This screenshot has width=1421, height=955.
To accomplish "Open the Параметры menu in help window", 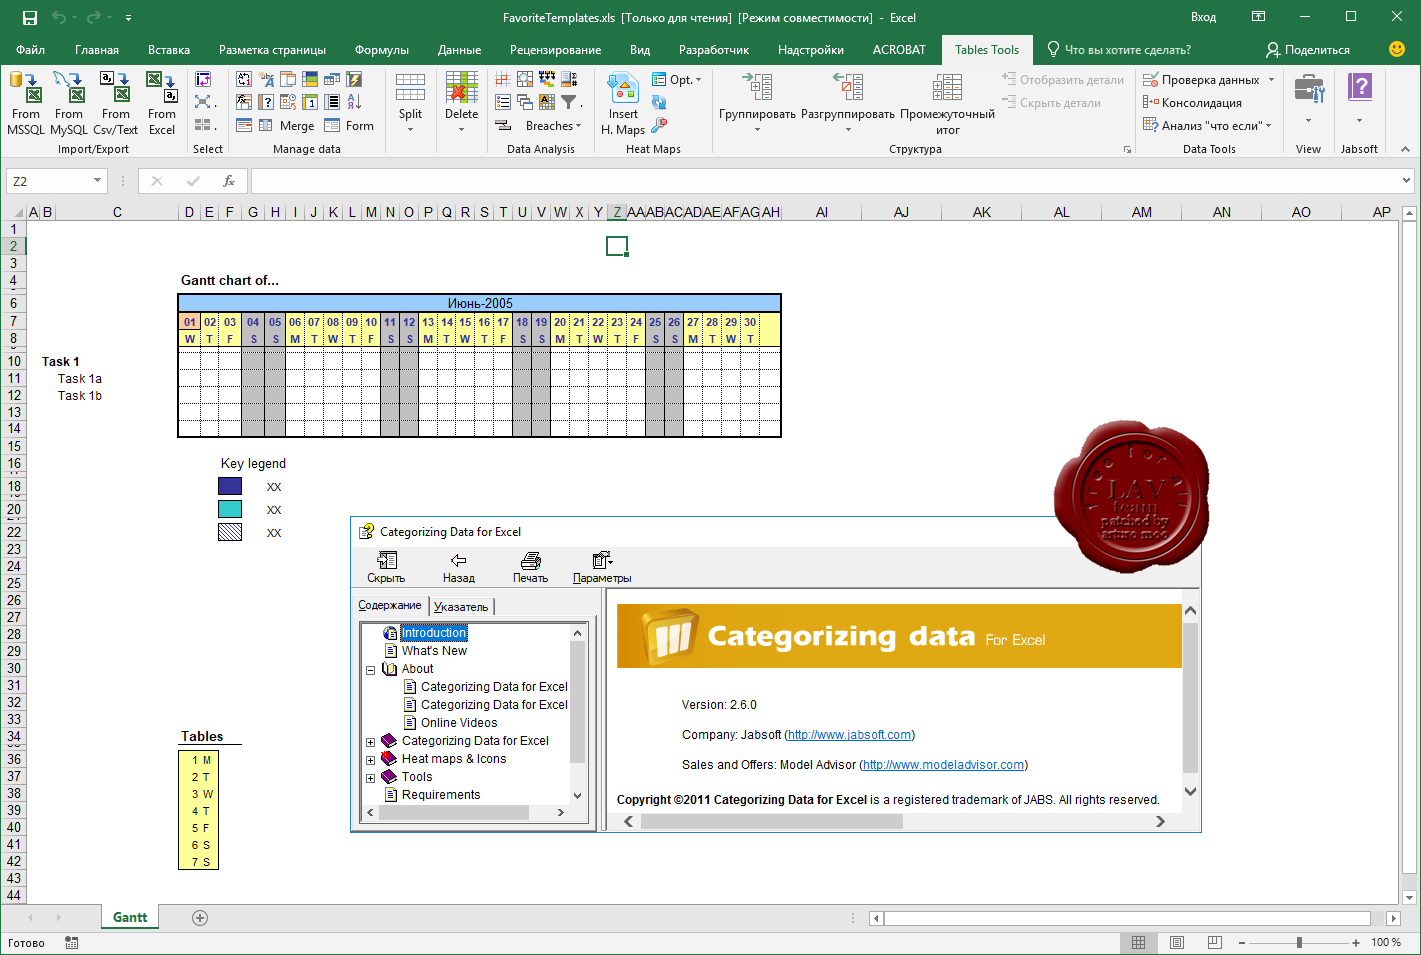I will pyautogui.click(x=602, y=567).
